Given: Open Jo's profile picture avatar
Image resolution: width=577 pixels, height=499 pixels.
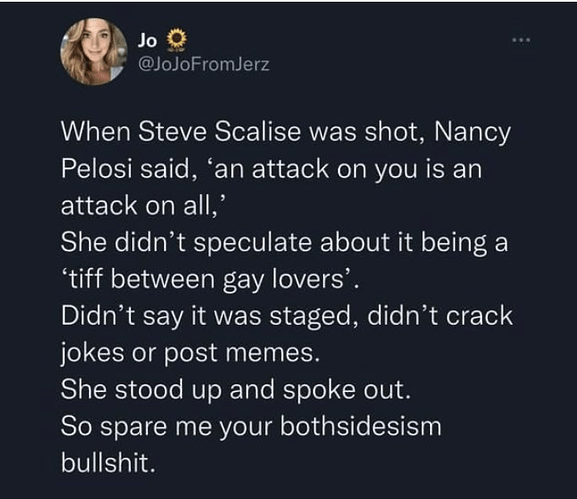Looking at the screenshot, I should [94, 52].
